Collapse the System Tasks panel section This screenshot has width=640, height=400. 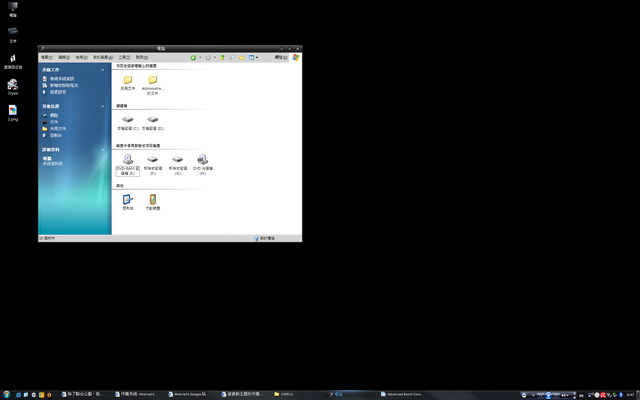[x=102, y=70]
